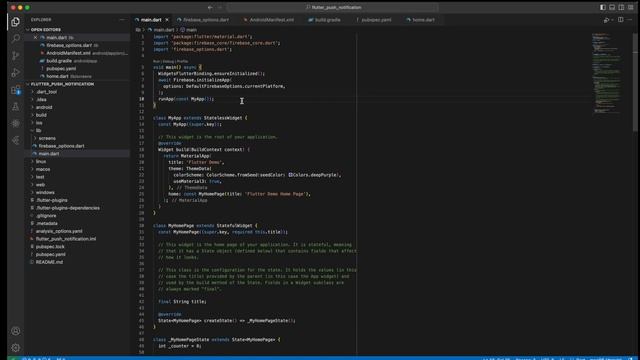Open main.dart in the lib folder tree
640x360 pixels.
click(49, 154)
